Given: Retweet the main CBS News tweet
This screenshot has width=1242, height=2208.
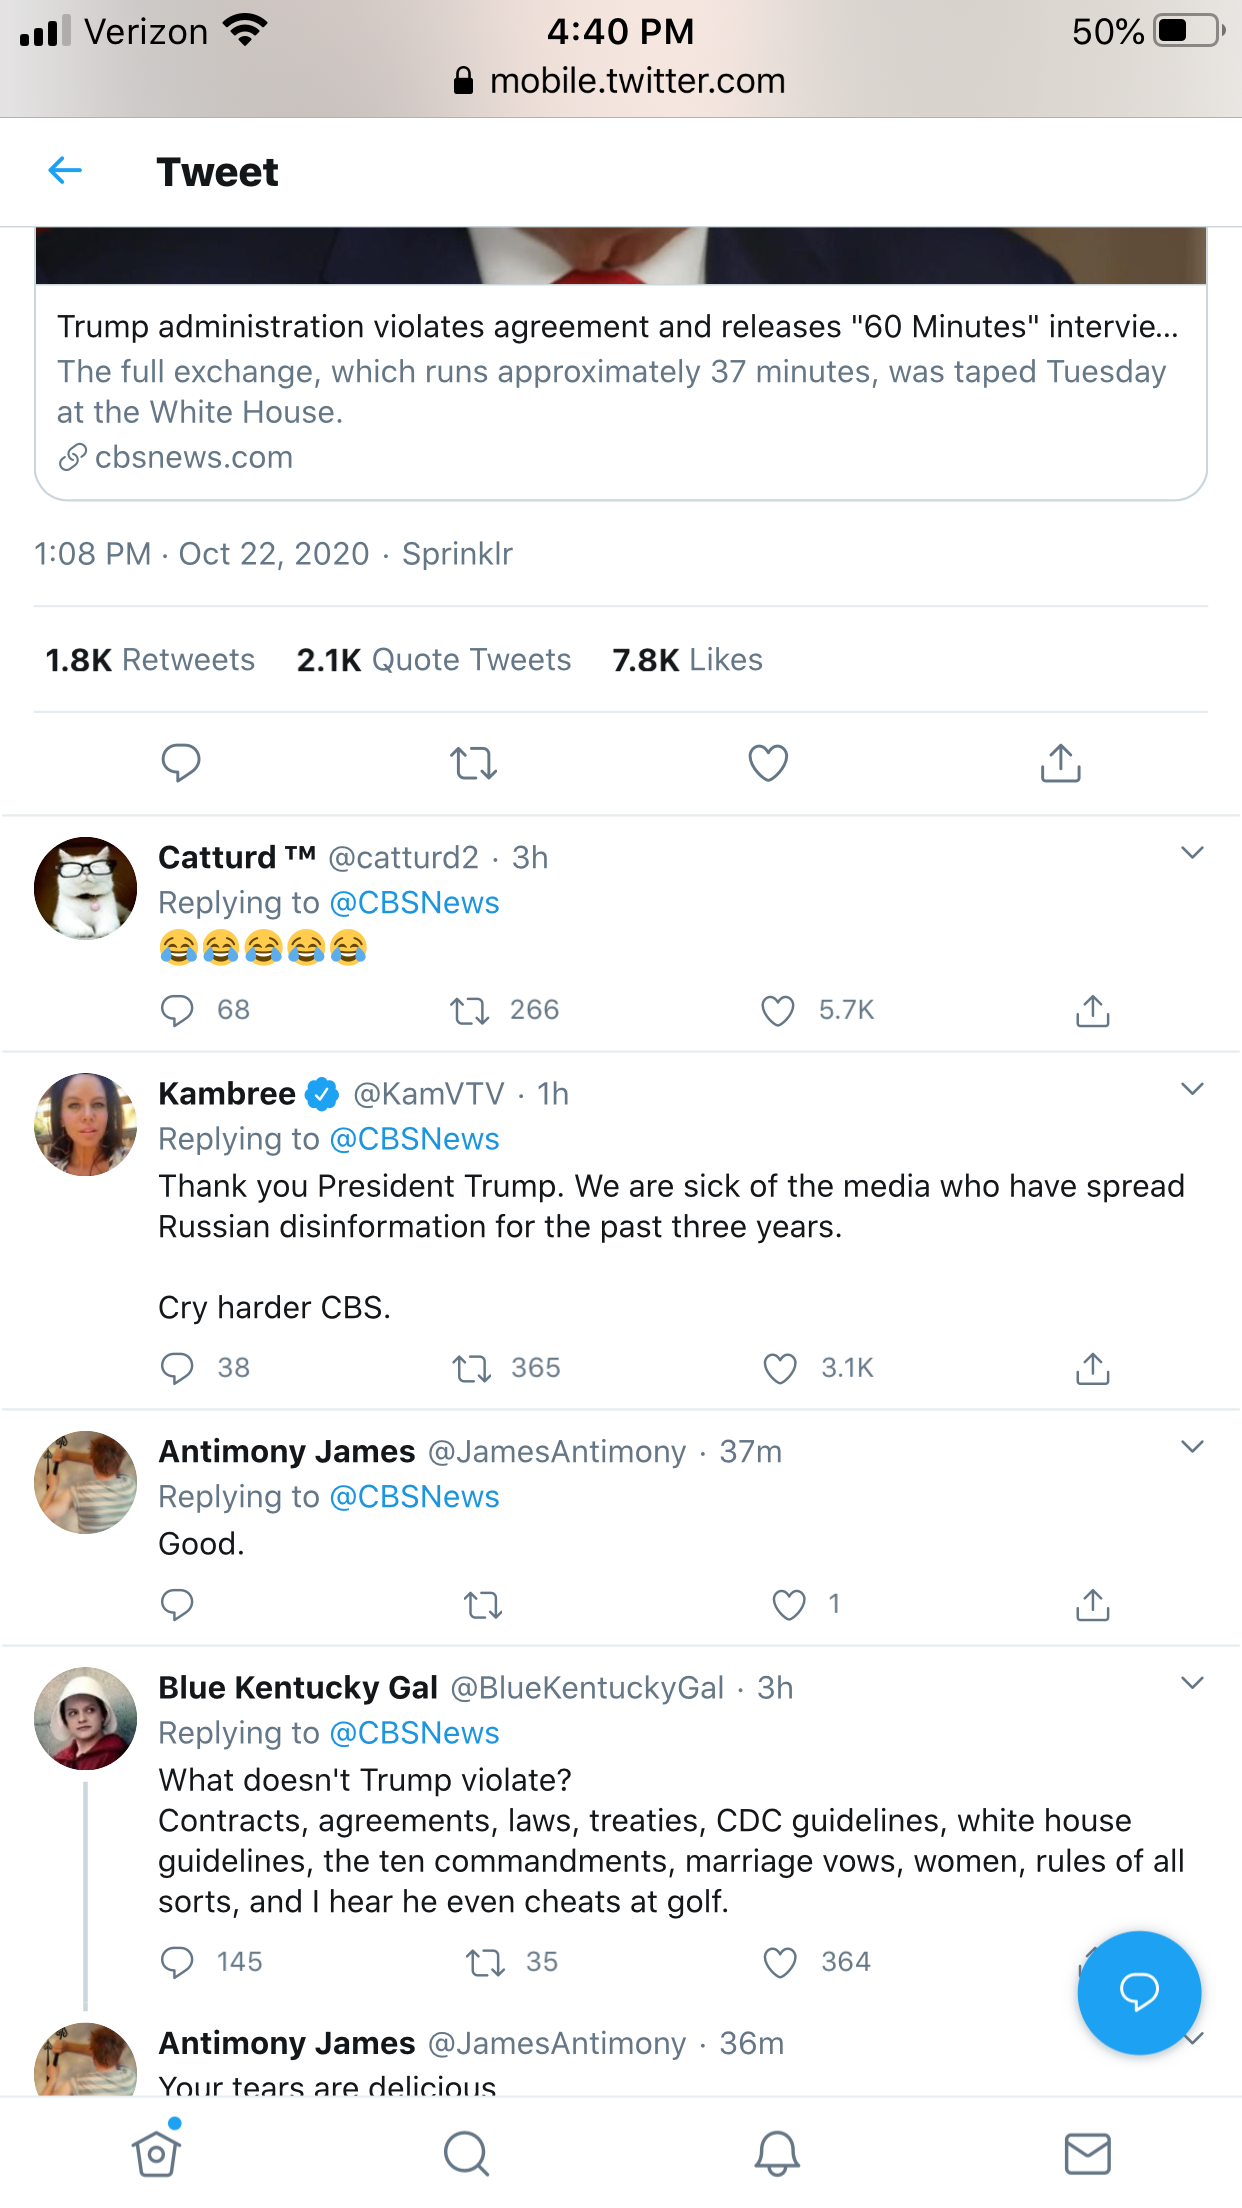Looking at the screenshot, I should coord(473,763).
